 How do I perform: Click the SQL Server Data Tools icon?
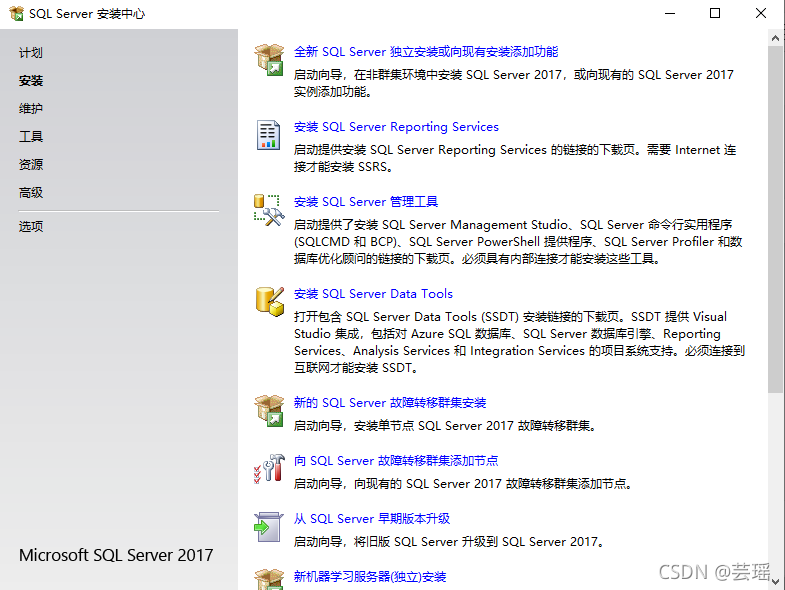tap(269, 301)
